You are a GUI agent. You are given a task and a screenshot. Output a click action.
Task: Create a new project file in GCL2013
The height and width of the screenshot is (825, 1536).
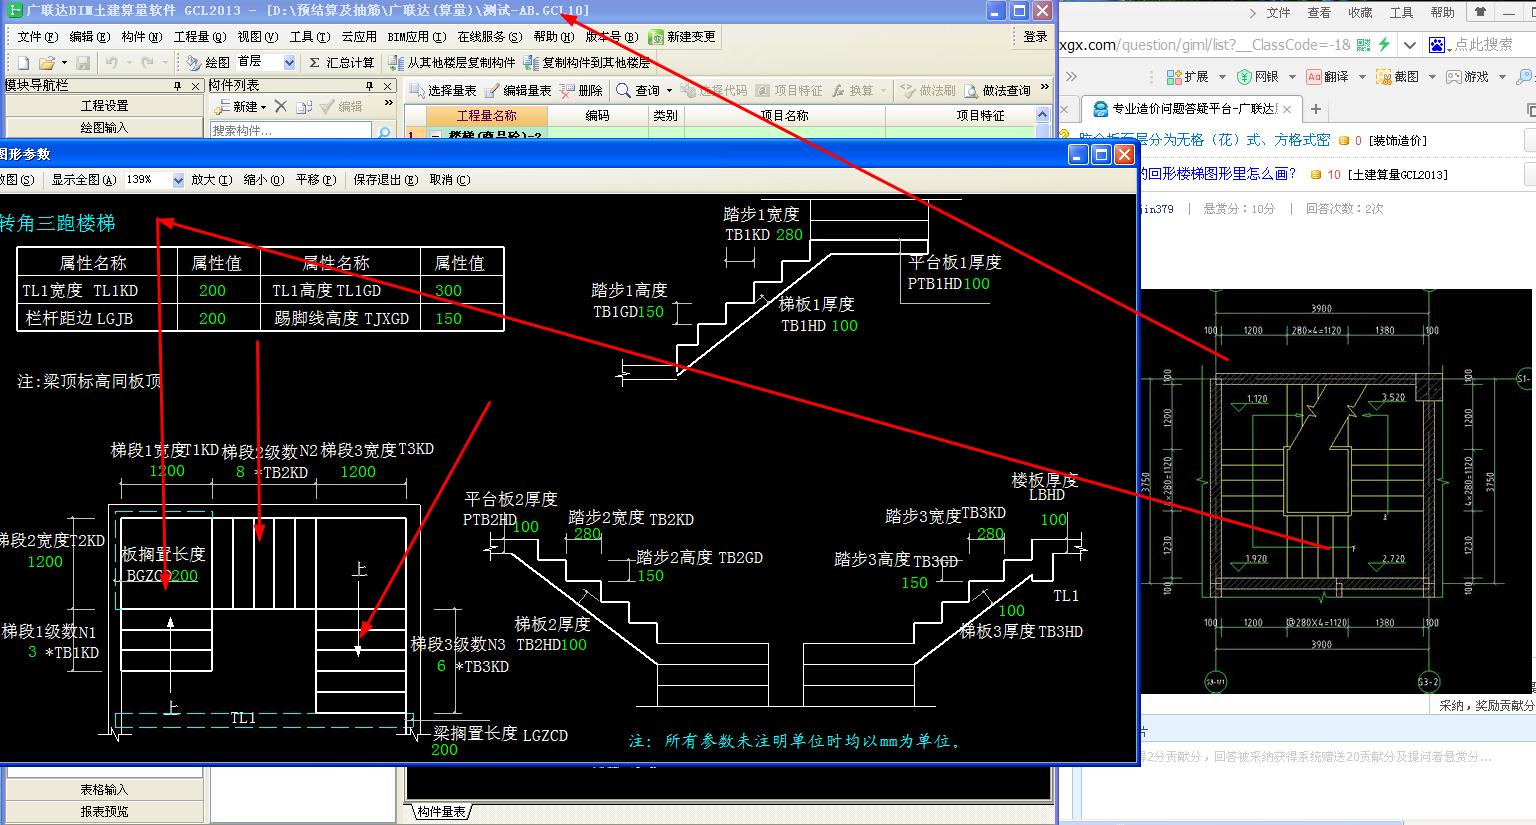click(23, 62)
